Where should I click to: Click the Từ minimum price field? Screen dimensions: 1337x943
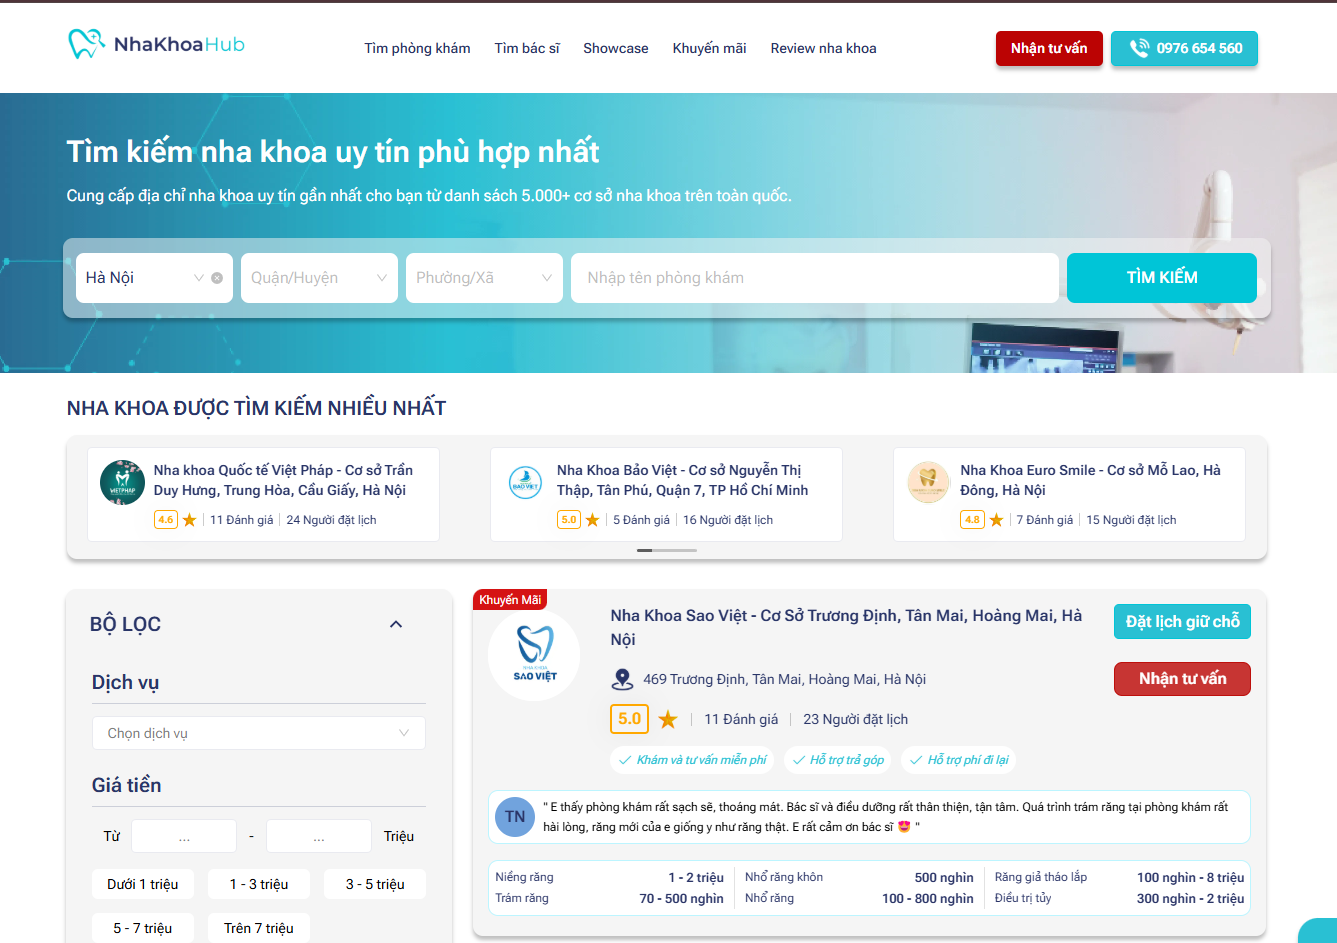click(x=184, y=836)
